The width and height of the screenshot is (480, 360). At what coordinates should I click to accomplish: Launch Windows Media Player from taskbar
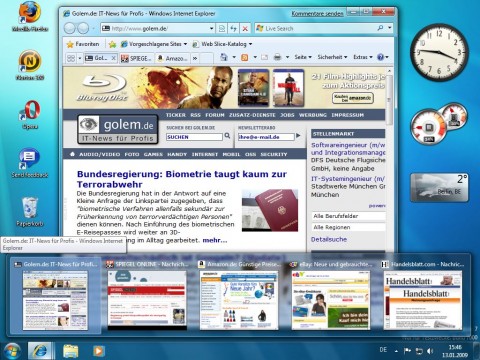point(98,351)
